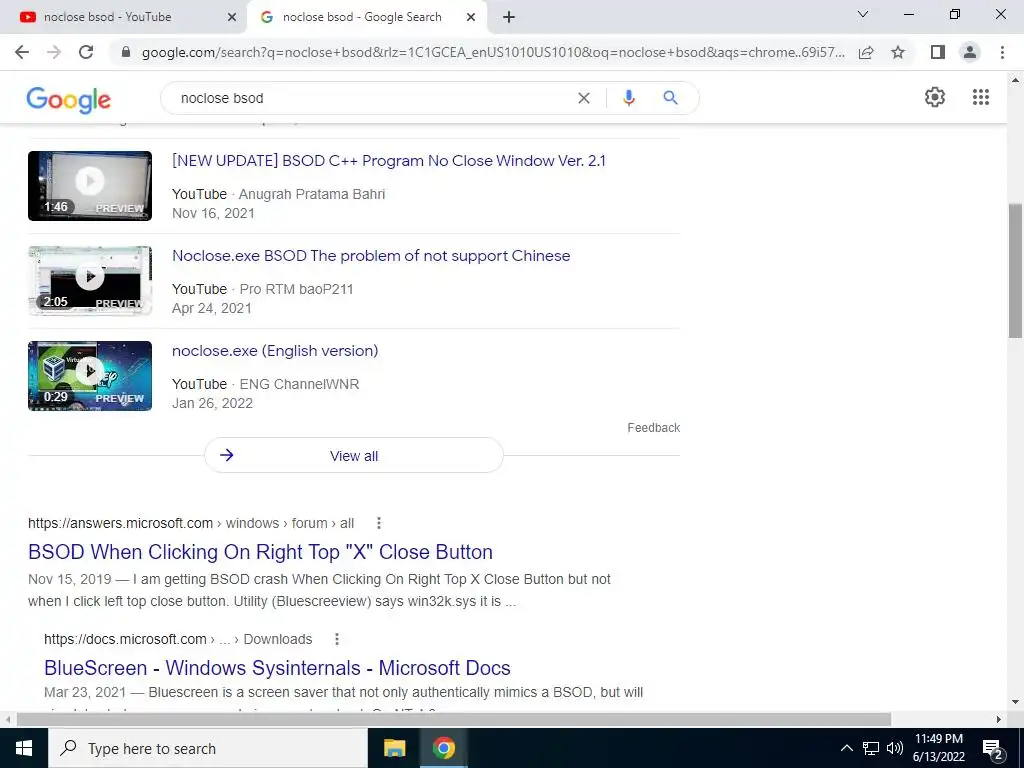Play the 2:05 video thumbnail preview
1024x768 pixels.
click(90, 281)
